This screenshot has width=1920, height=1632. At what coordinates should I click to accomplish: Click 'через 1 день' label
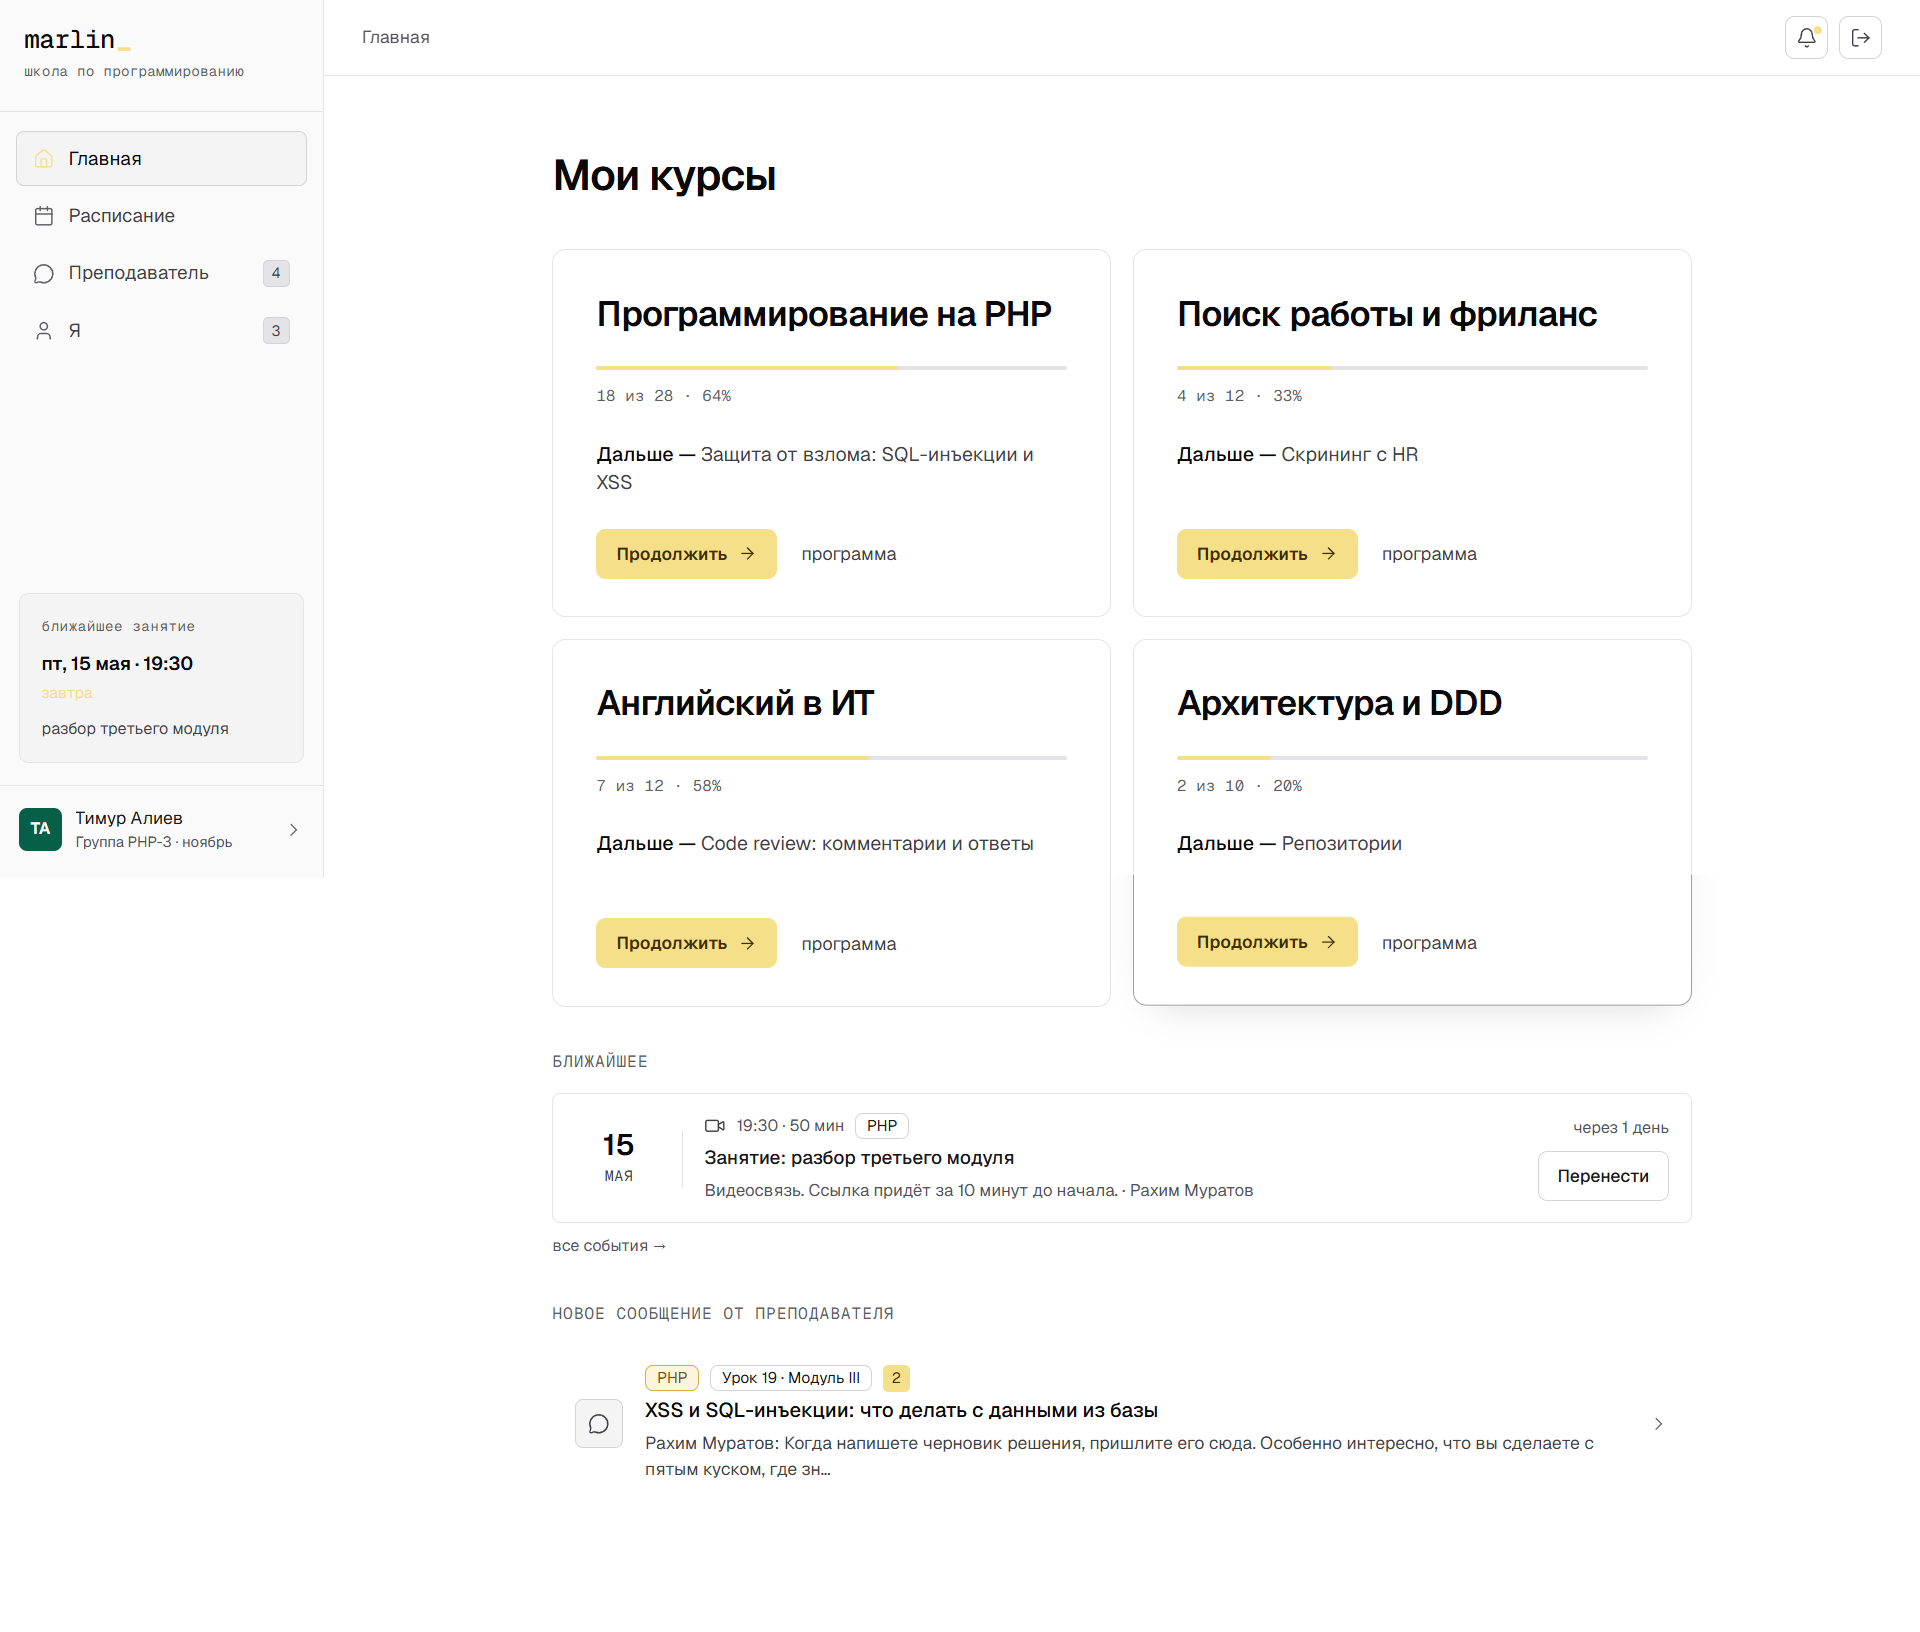tap(1620, 1128)
